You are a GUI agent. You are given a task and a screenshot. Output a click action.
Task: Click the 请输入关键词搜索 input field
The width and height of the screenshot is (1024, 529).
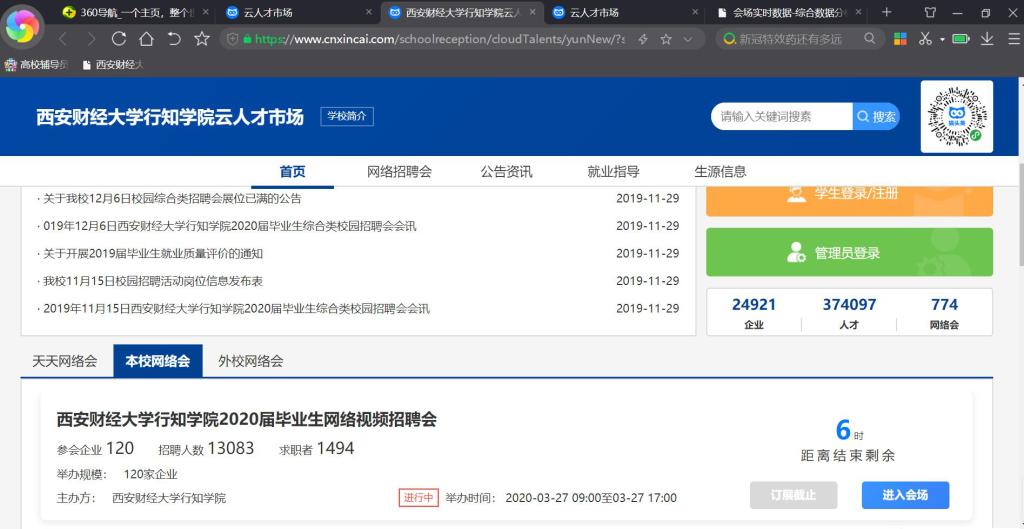click(x=782, y=116)
